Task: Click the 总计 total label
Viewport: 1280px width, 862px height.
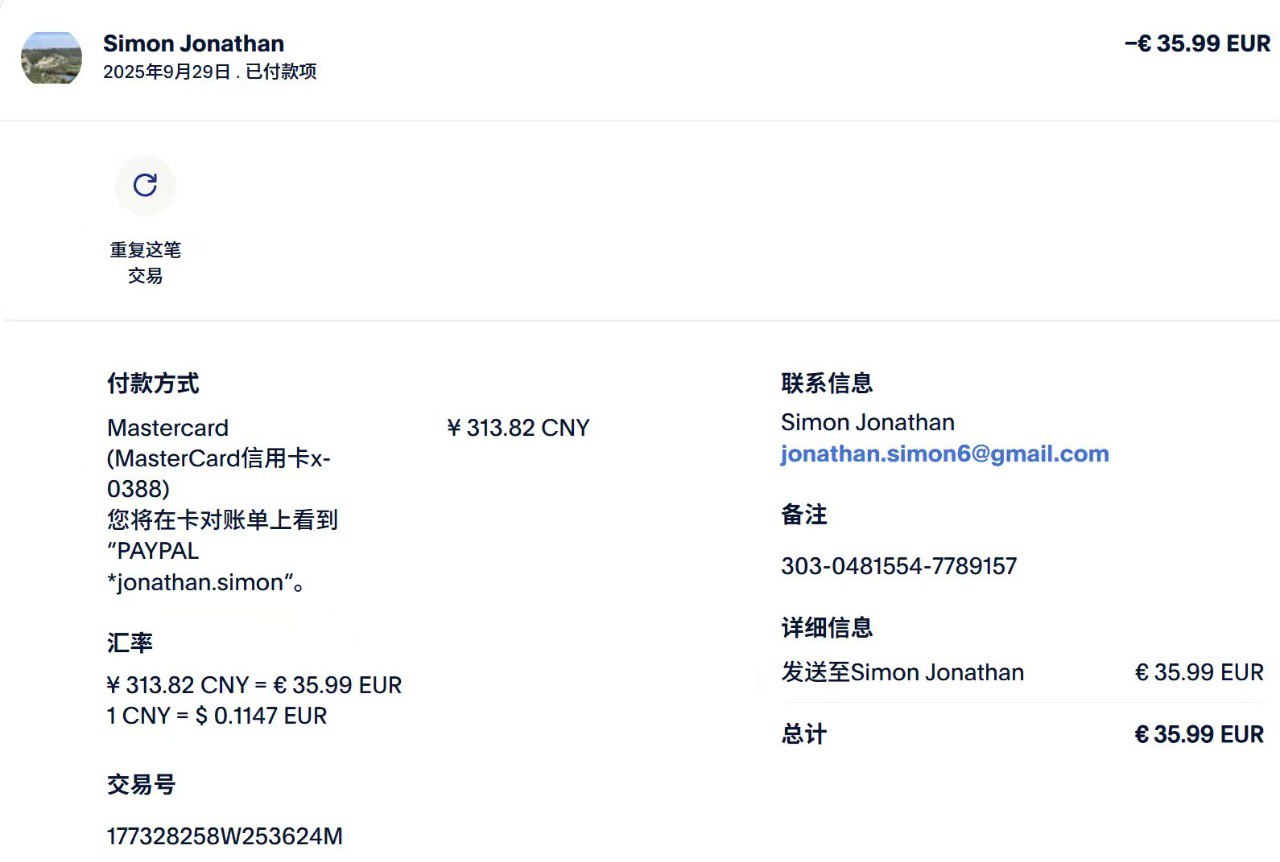Action: click(x=804, y=735)
